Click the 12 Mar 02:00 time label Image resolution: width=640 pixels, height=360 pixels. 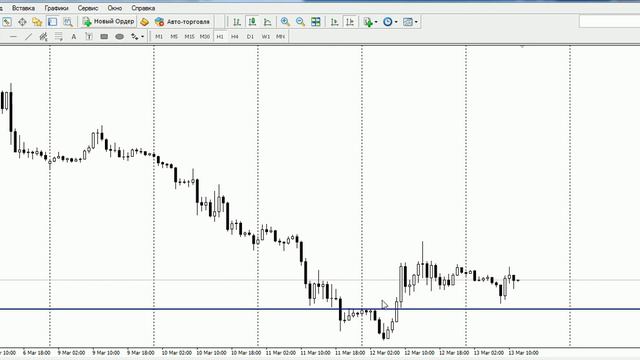pos(385,353)
